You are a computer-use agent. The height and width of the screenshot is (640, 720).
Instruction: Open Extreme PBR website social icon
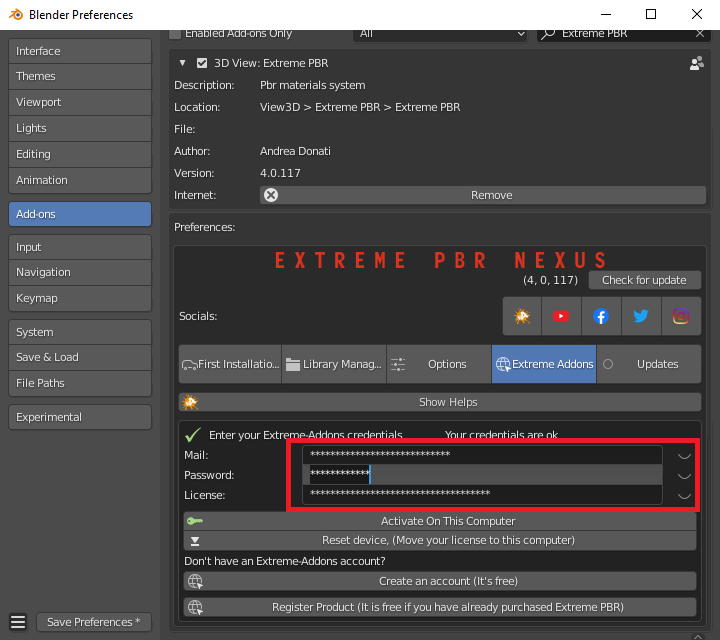(522, 316)
